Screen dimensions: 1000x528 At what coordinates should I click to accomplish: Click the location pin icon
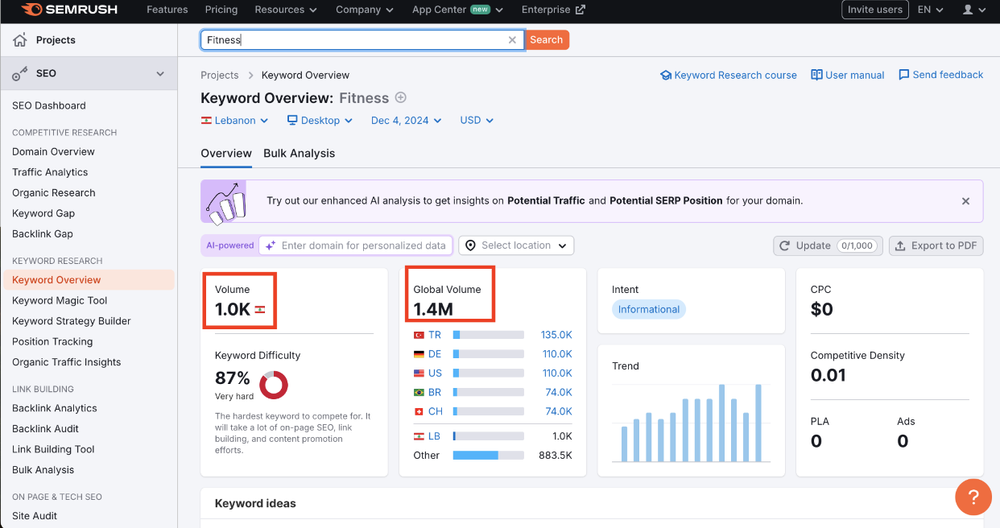point(470,246)
